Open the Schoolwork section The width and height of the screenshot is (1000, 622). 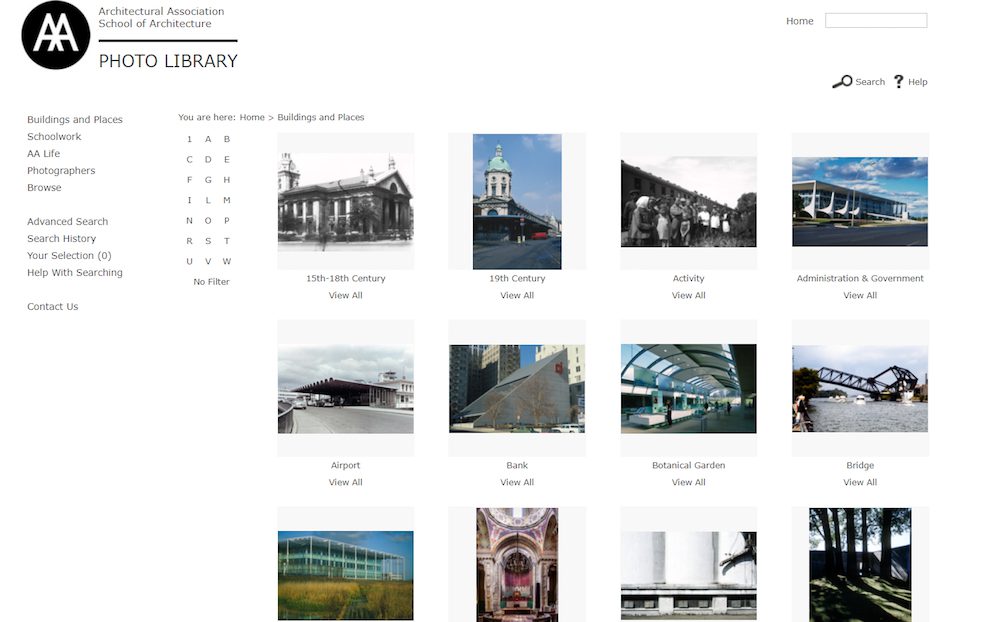pyautogui.click(x=54, y=136)
